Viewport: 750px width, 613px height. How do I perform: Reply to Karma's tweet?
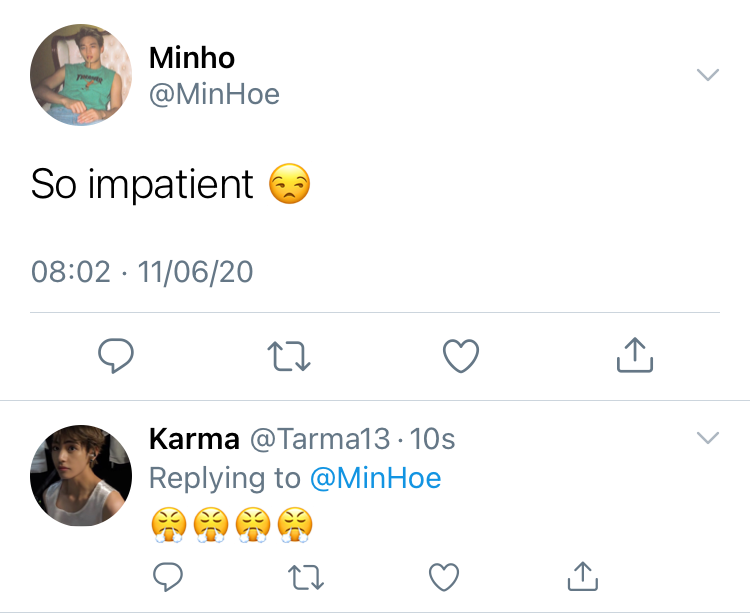[167, 577]
